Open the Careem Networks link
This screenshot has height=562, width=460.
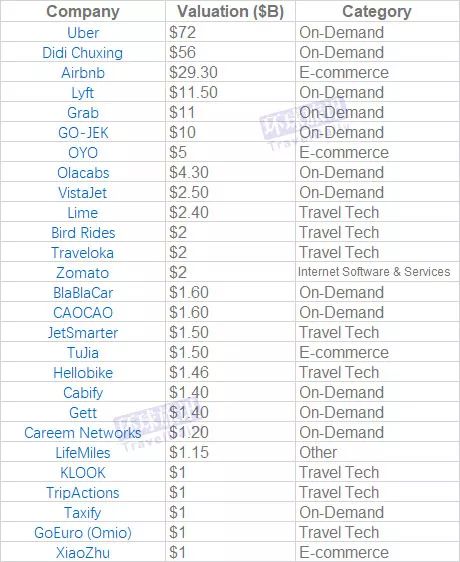(83, 433)
